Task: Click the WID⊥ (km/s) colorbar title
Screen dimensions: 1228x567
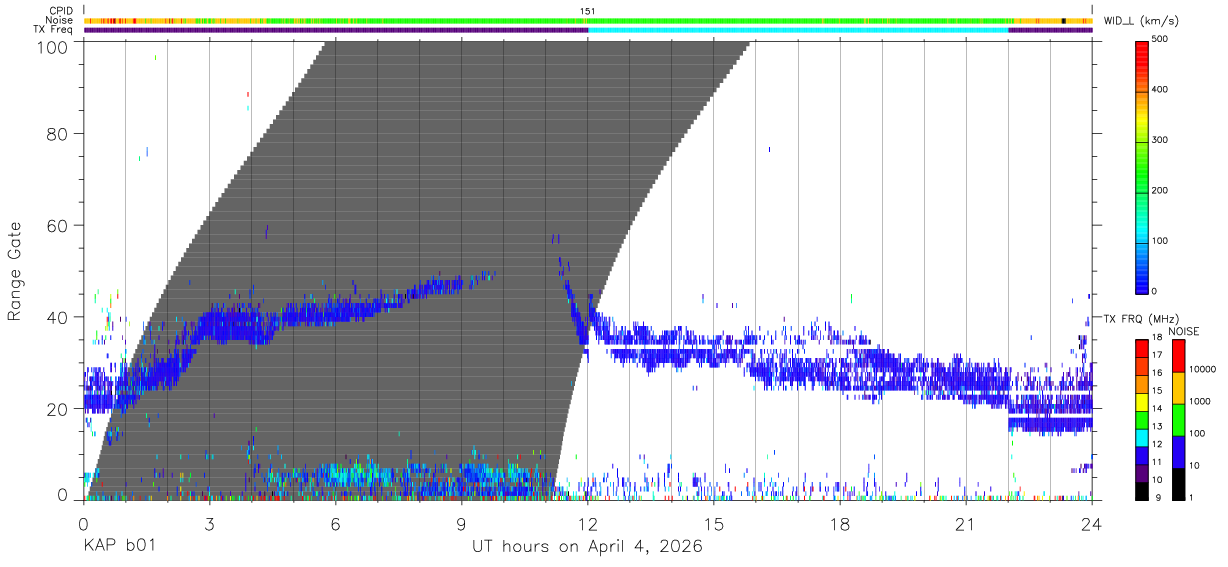Action: point(1141,20)
